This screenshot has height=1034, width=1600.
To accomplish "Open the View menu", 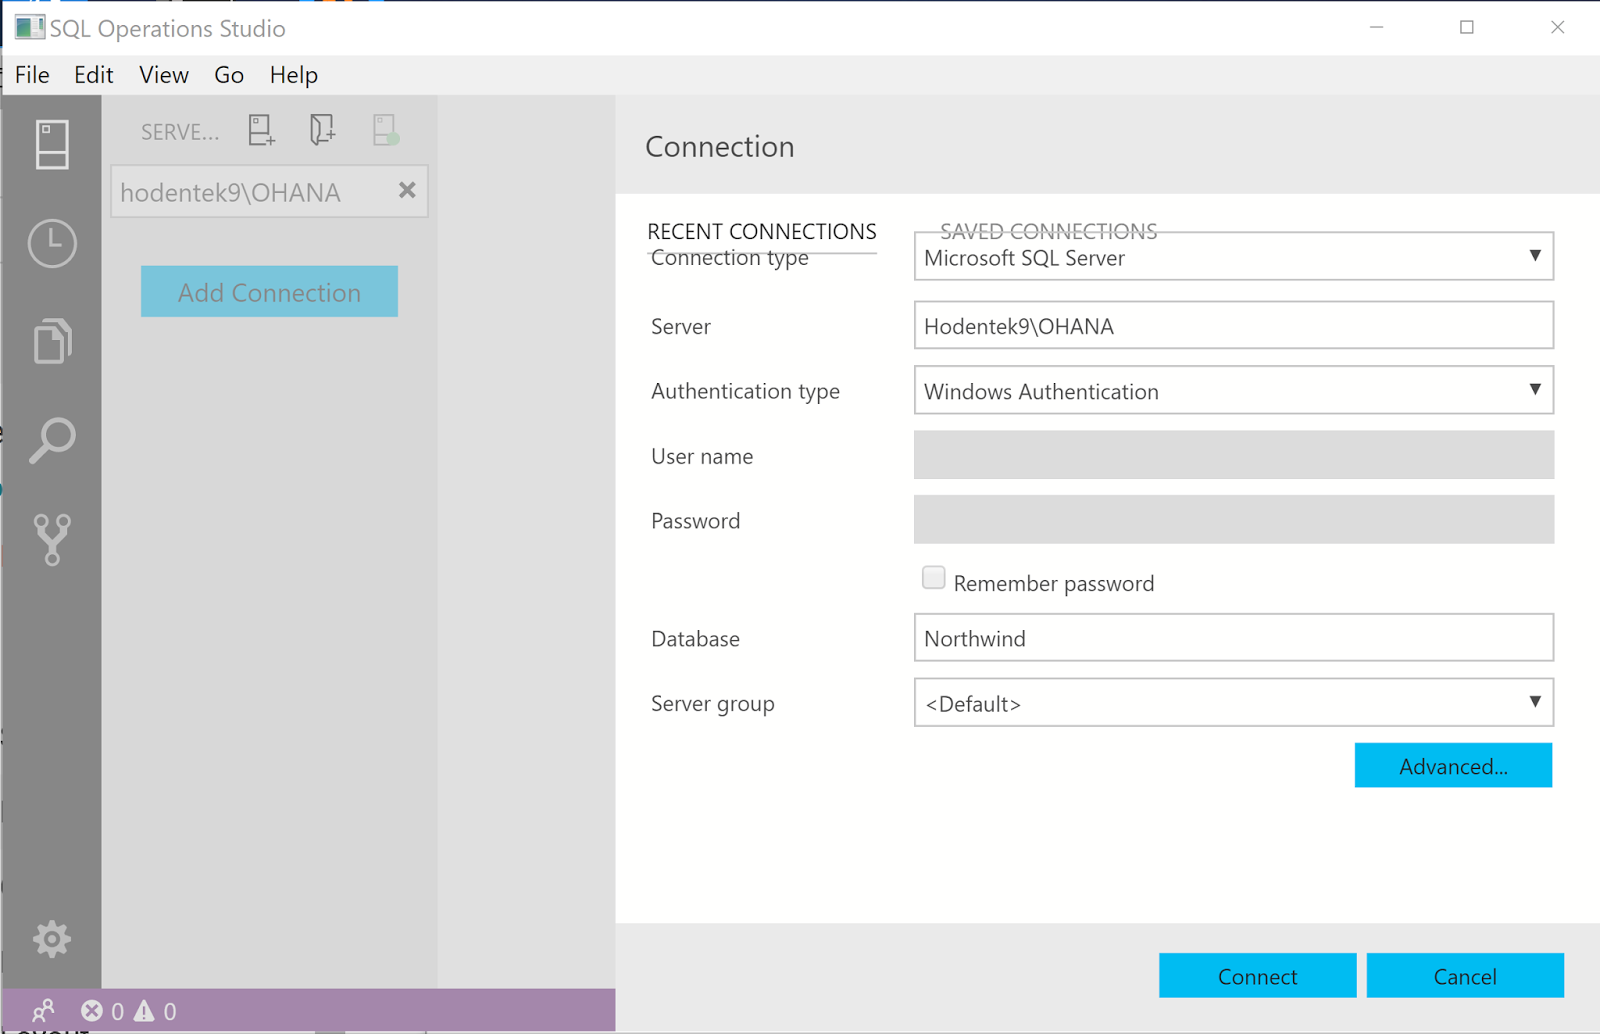I will [164, 75].
